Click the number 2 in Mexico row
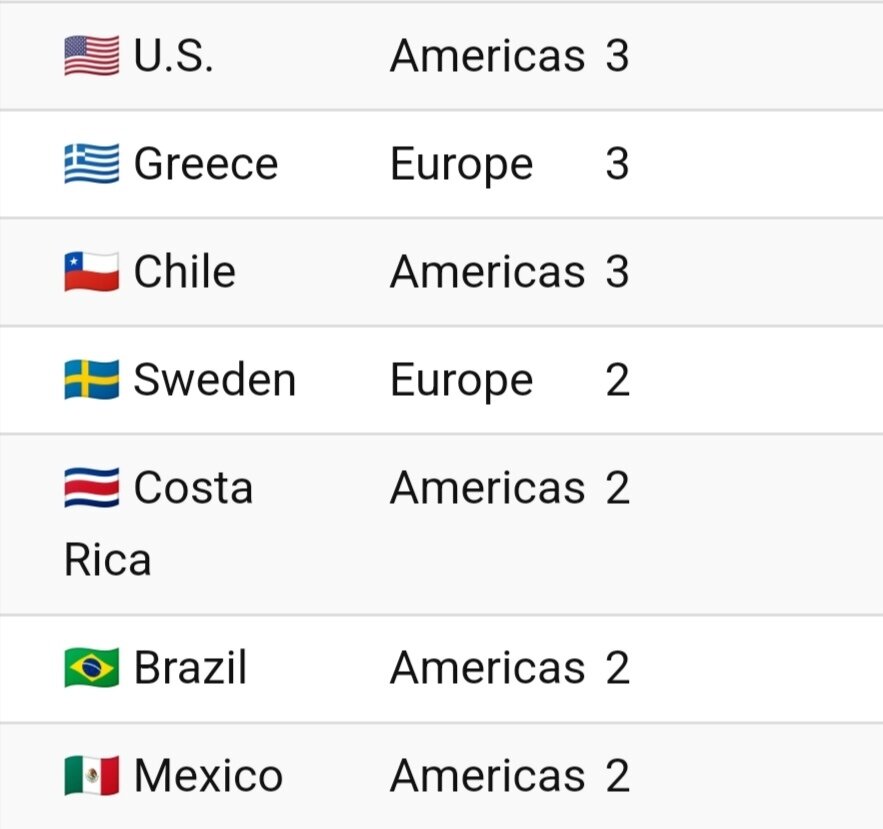Screen dimensions: 883x829 [617, 776]
